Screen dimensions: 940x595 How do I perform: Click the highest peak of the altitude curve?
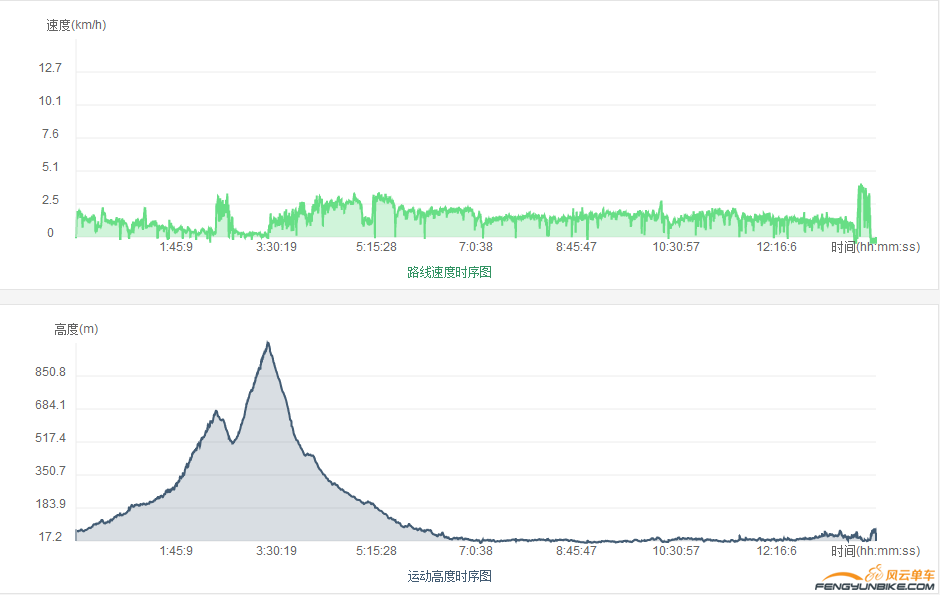coord(267,344)
